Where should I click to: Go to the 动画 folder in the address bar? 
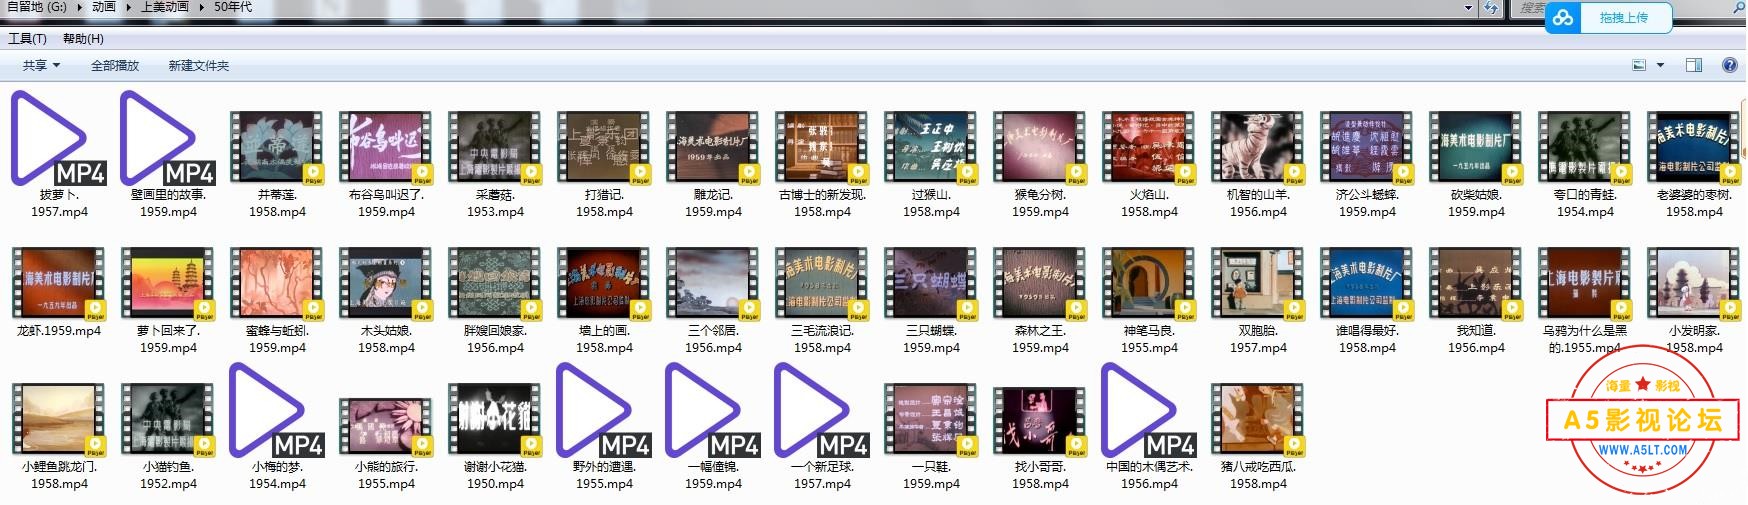[x=103, y=7]
